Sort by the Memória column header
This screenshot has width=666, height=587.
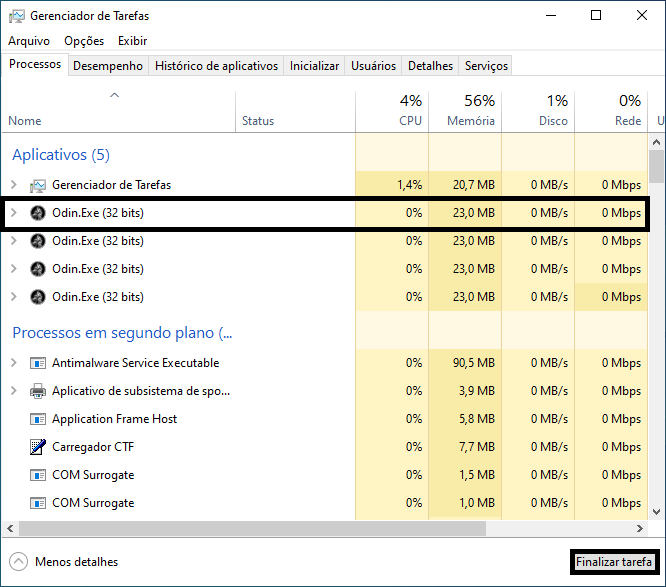point(465,111)
